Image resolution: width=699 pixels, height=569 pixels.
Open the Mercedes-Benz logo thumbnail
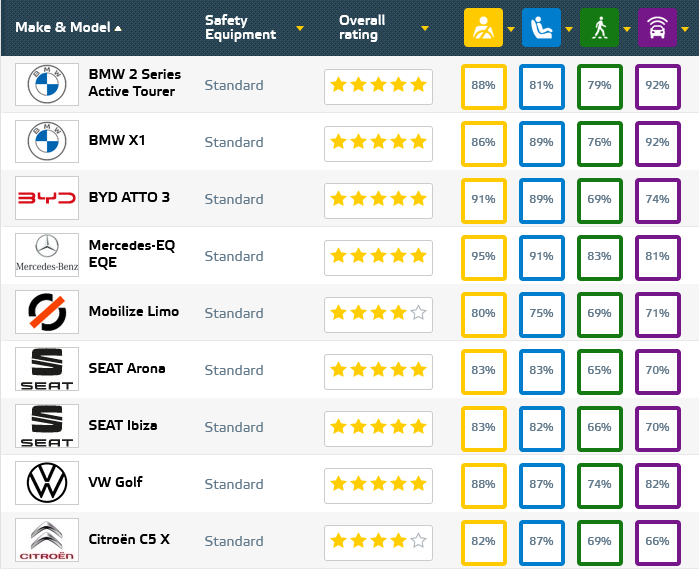click(47, 255)
